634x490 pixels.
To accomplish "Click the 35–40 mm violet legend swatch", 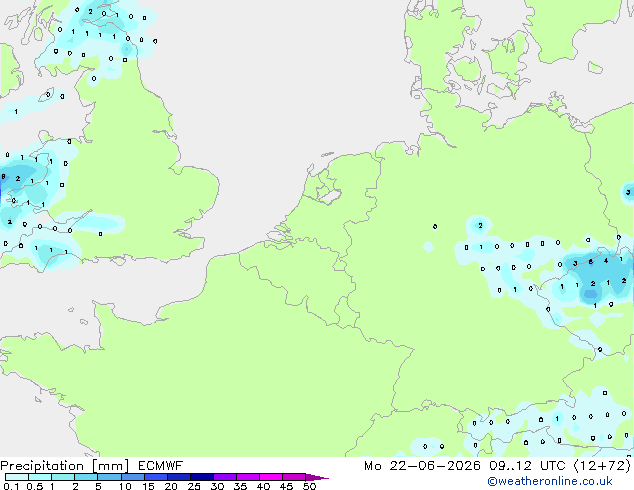I will coord(248,477).
